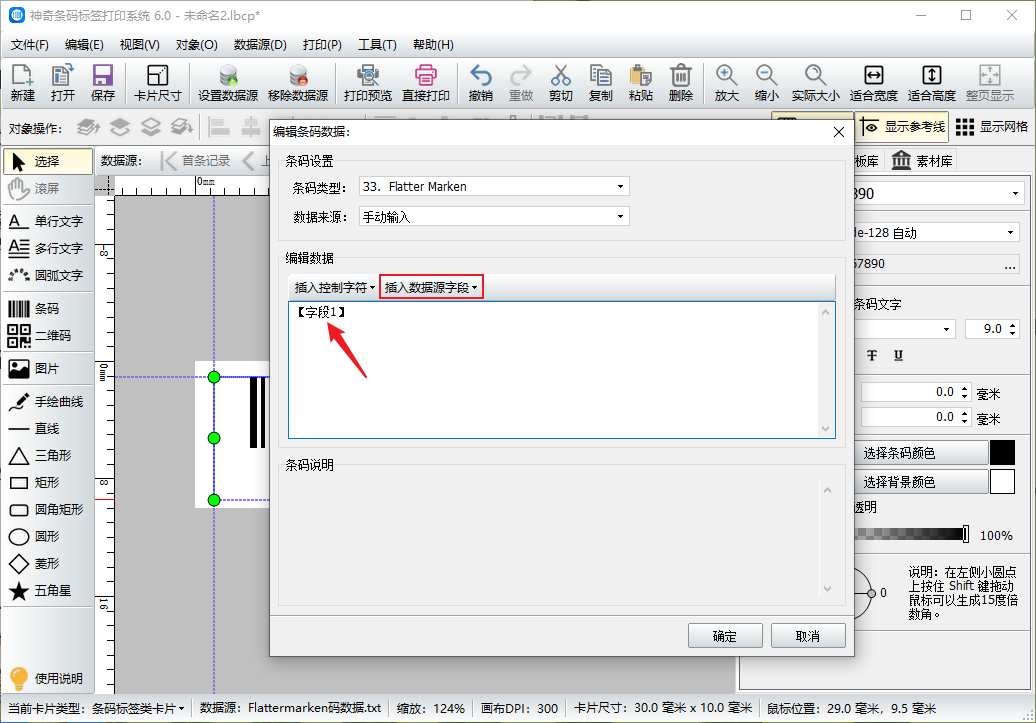This screenshot has width=1036, height=723.
Task: Open 打印预览 print preview
Action: point(367,83)
